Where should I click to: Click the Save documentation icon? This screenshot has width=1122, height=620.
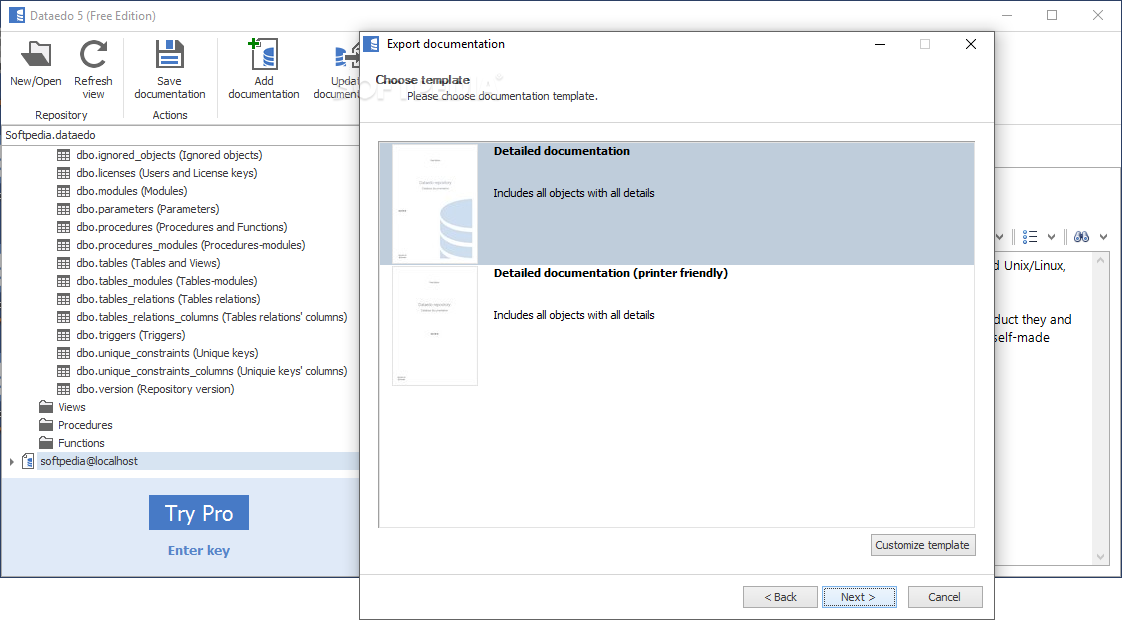170,55
